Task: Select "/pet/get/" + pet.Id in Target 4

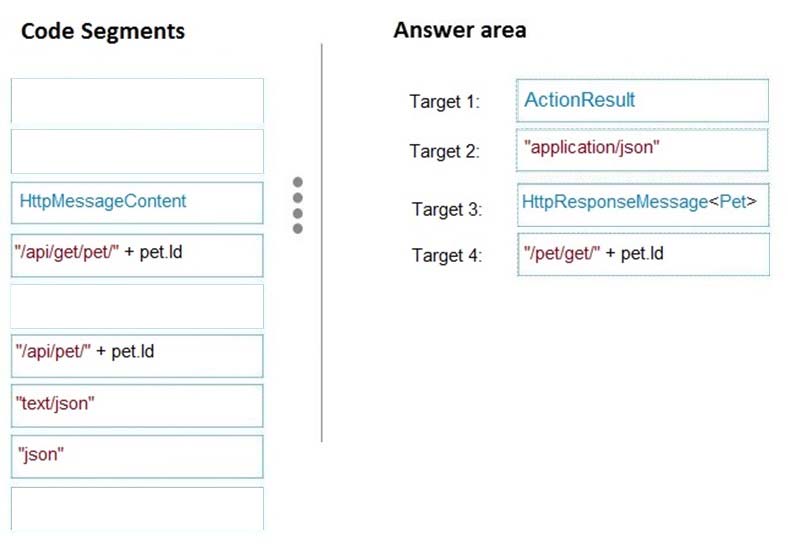Action: coord(643,254)
